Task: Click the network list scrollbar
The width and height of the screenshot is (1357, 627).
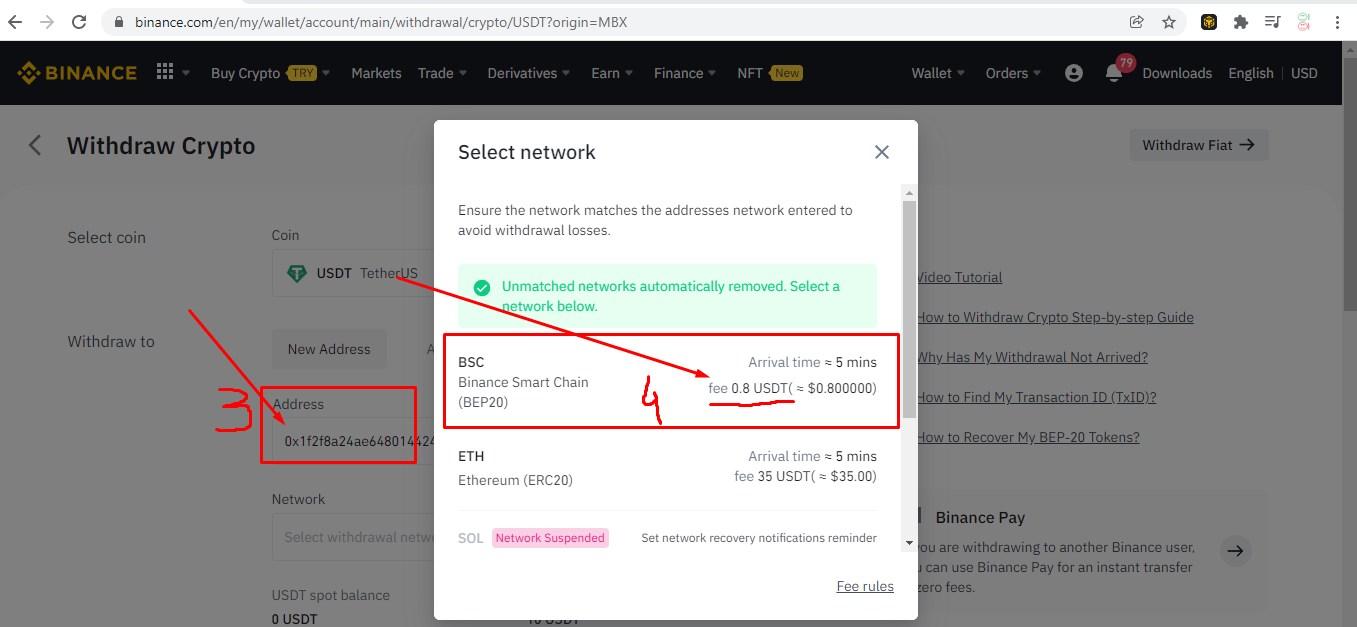Action: [909, 308]
